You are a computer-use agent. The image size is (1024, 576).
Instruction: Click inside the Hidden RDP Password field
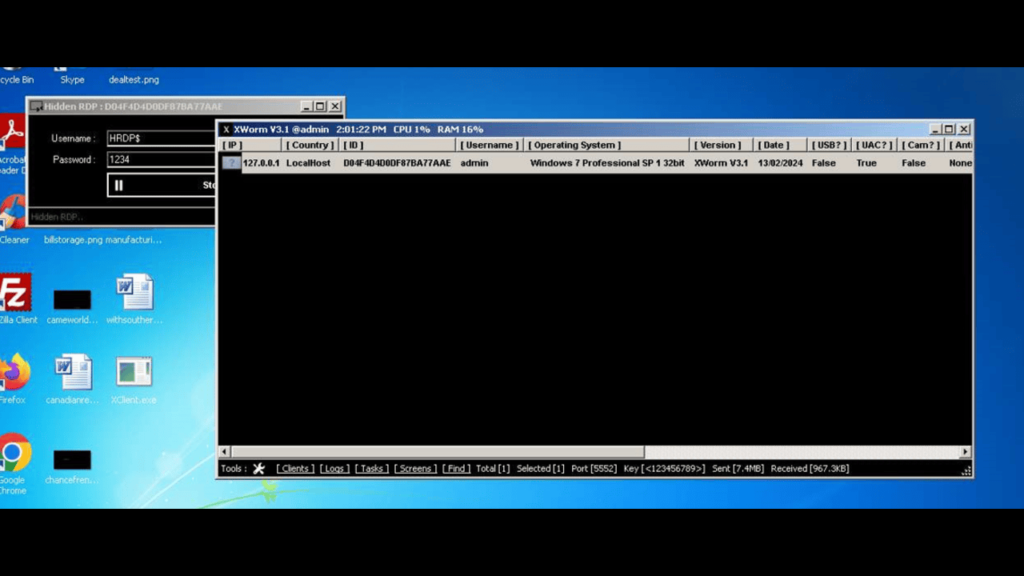(161, 159)
